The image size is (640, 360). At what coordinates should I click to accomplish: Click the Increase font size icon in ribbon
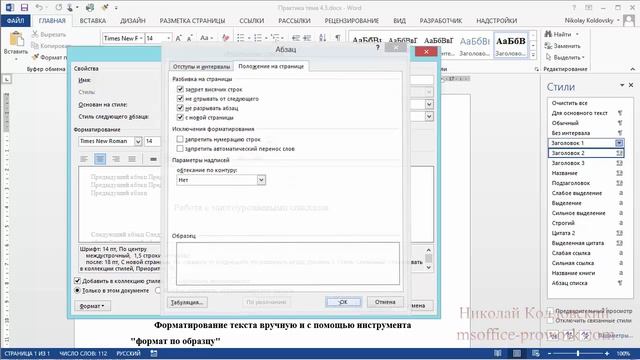tap(178, 38)
